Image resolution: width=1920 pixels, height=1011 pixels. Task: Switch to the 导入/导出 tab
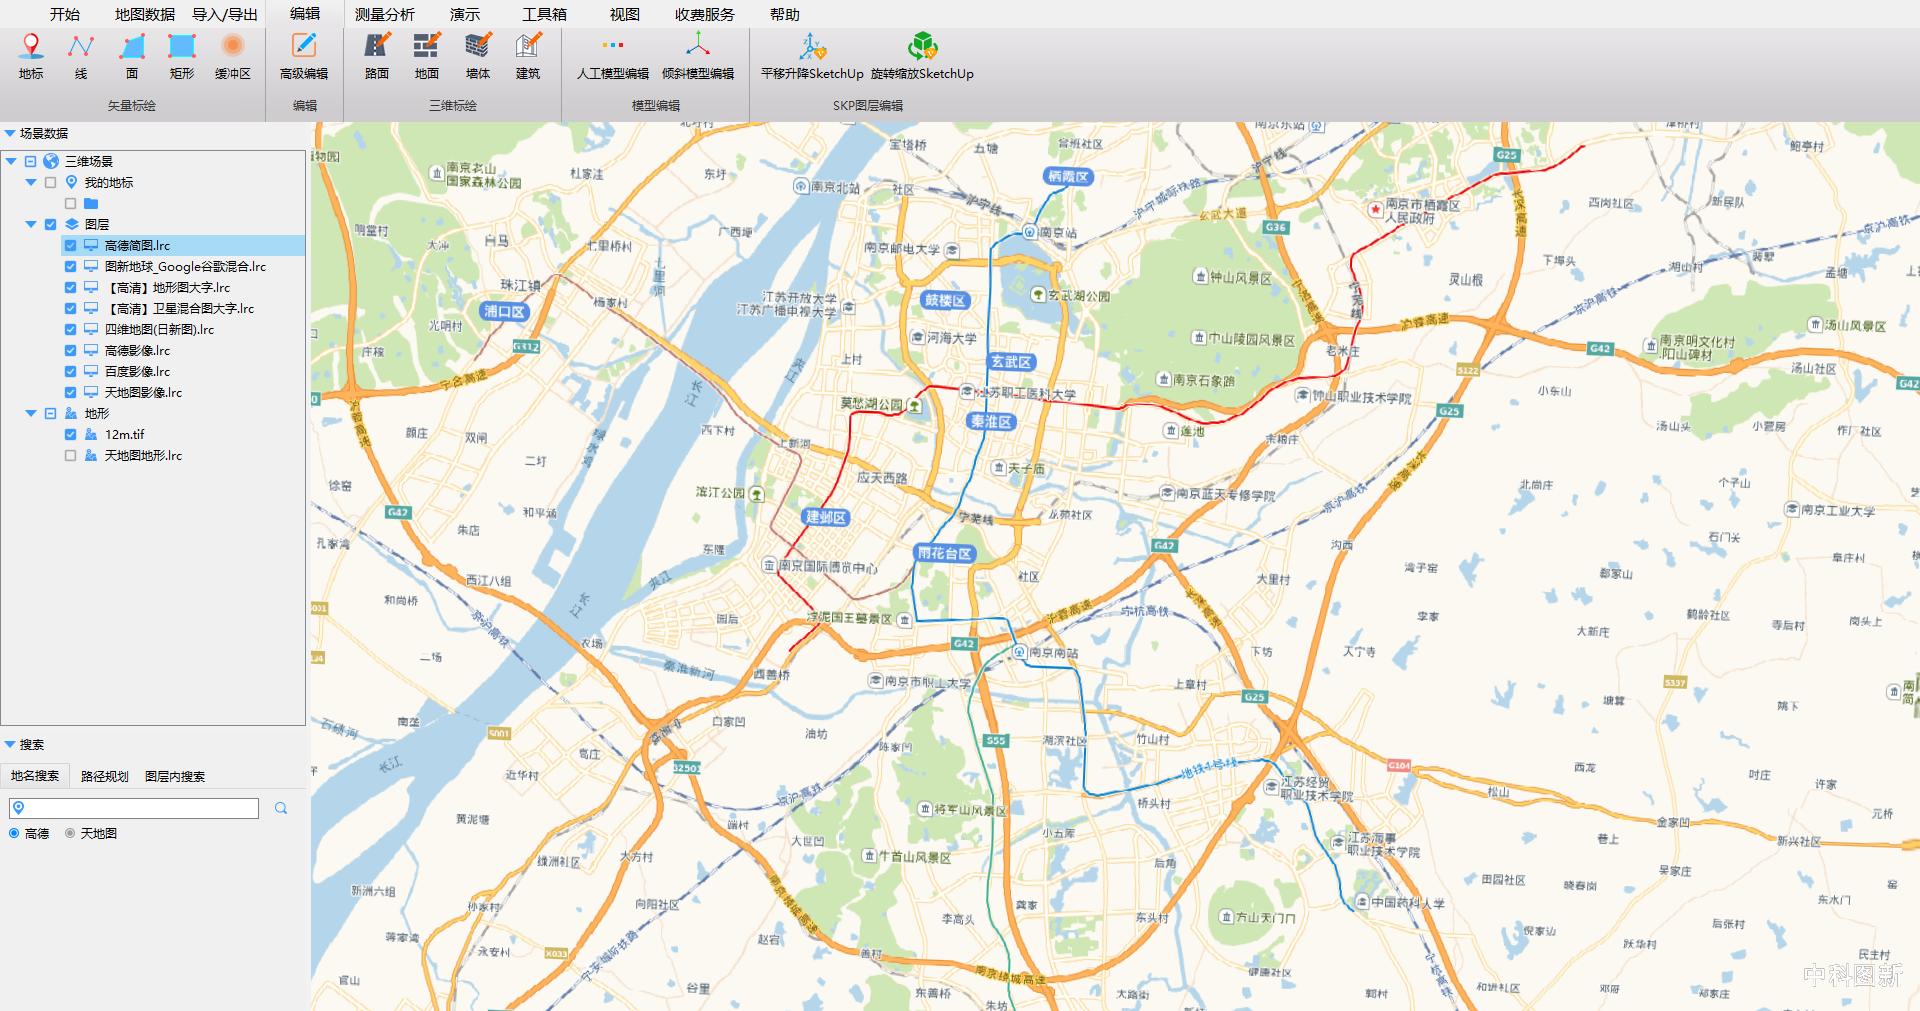coord(225,14)
